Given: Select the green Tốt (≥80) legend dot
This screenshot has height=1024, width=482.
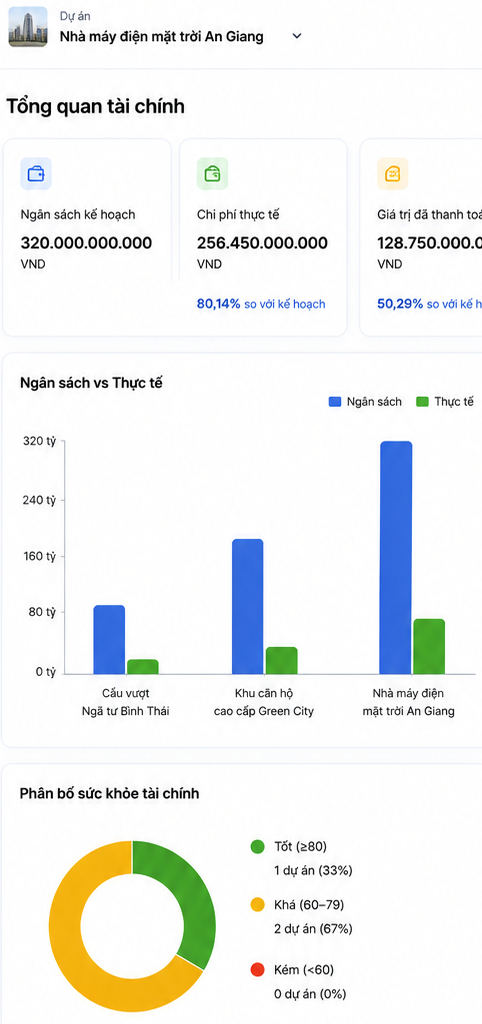Looking at the screenshot, I should [258, 847].
